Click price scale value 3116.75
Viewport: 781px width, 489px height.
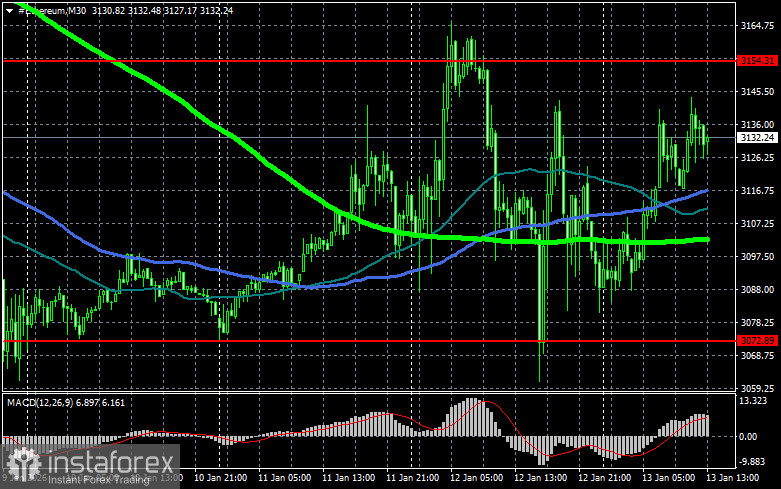pyautogui.click(x=757, y=191)
